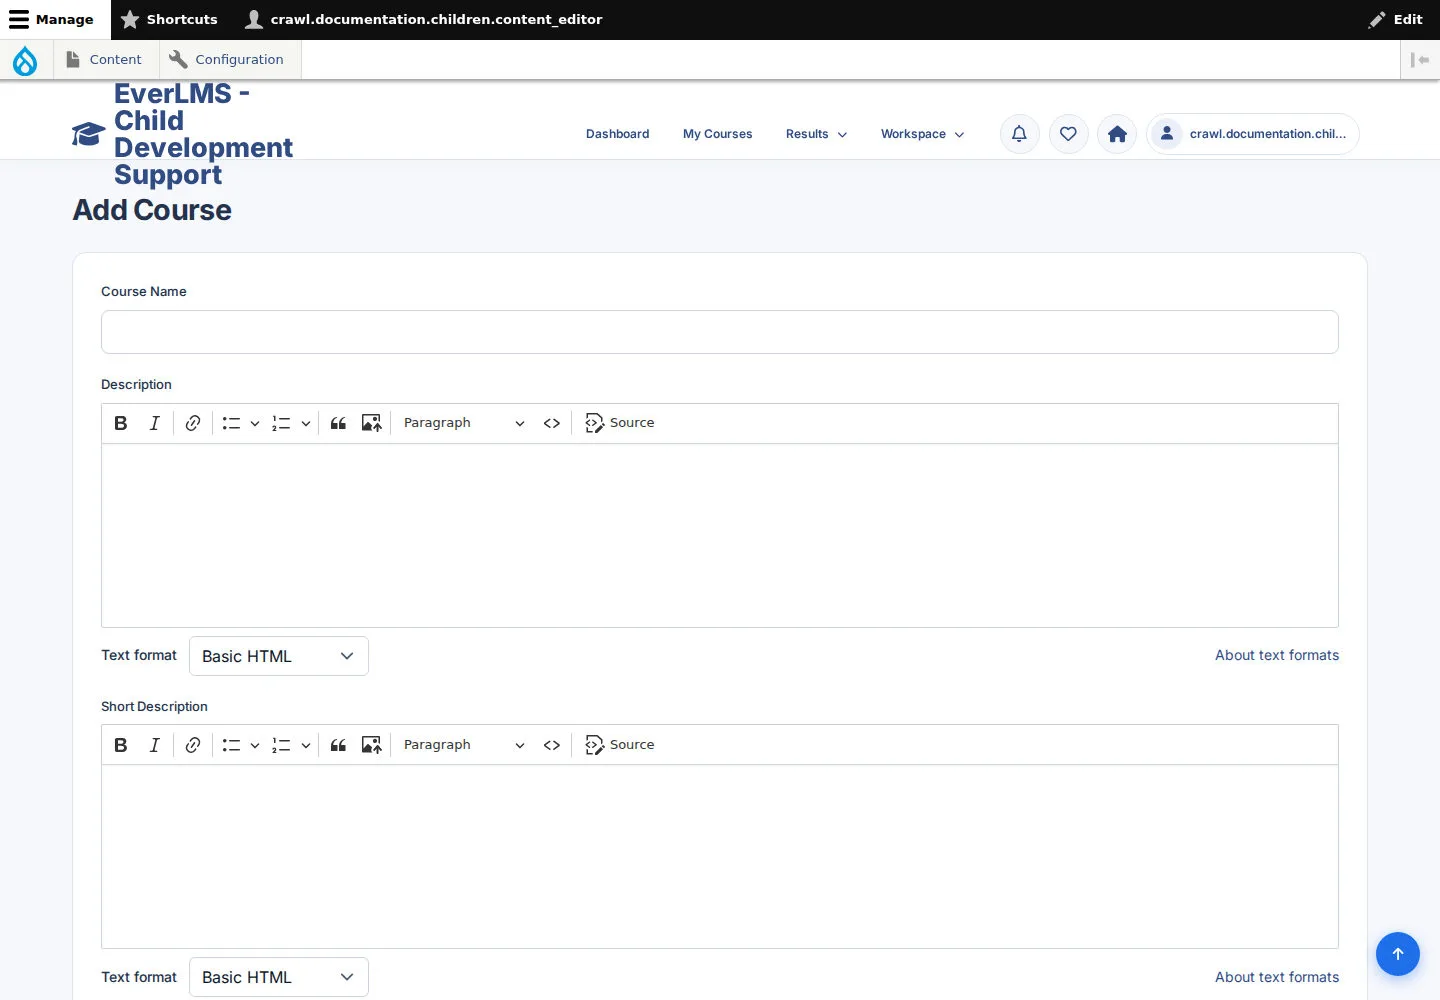Add a block quote in the Description editor
This screenshot has width=1440, height=1000.
[x=338, y=423]
